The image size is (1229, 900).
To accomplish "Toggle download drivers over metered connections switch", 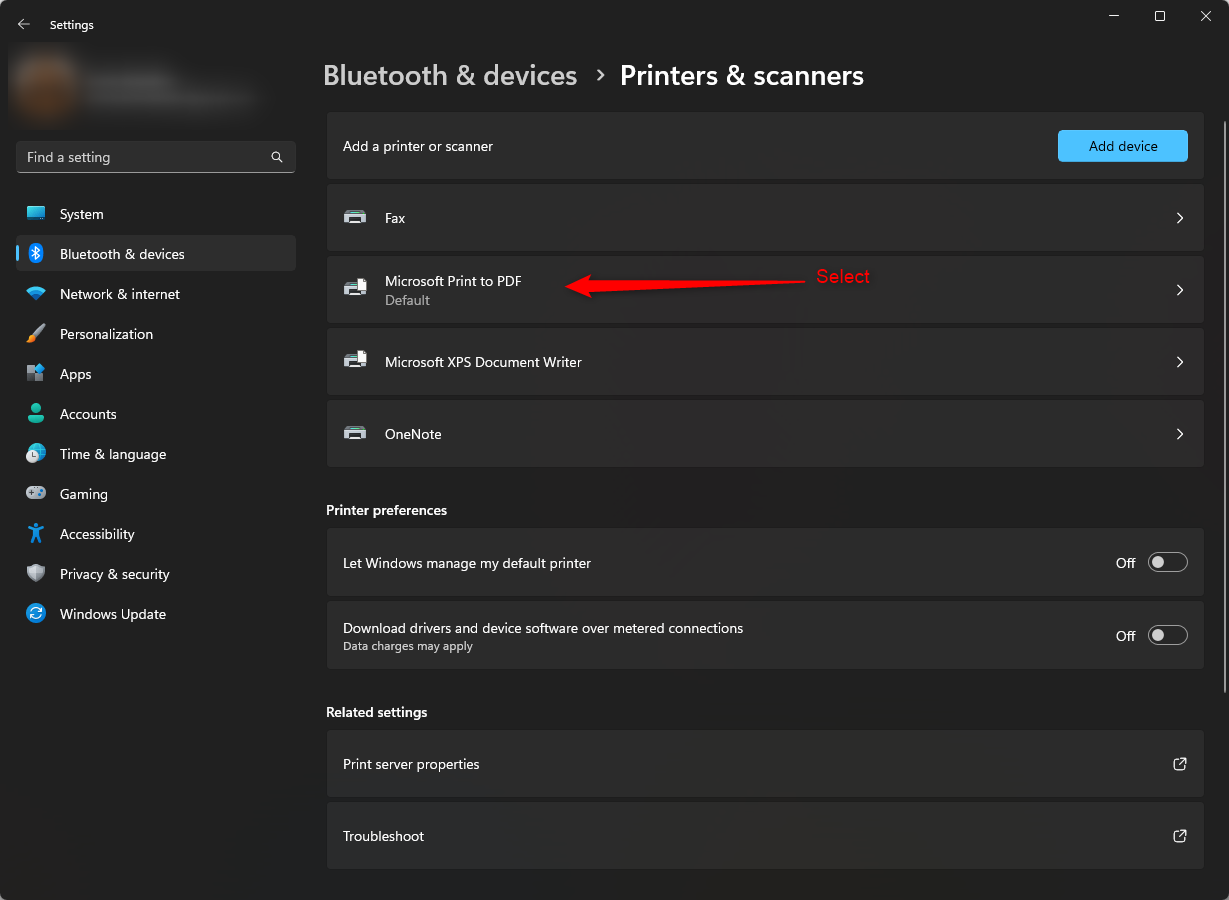I will 1168,635.
